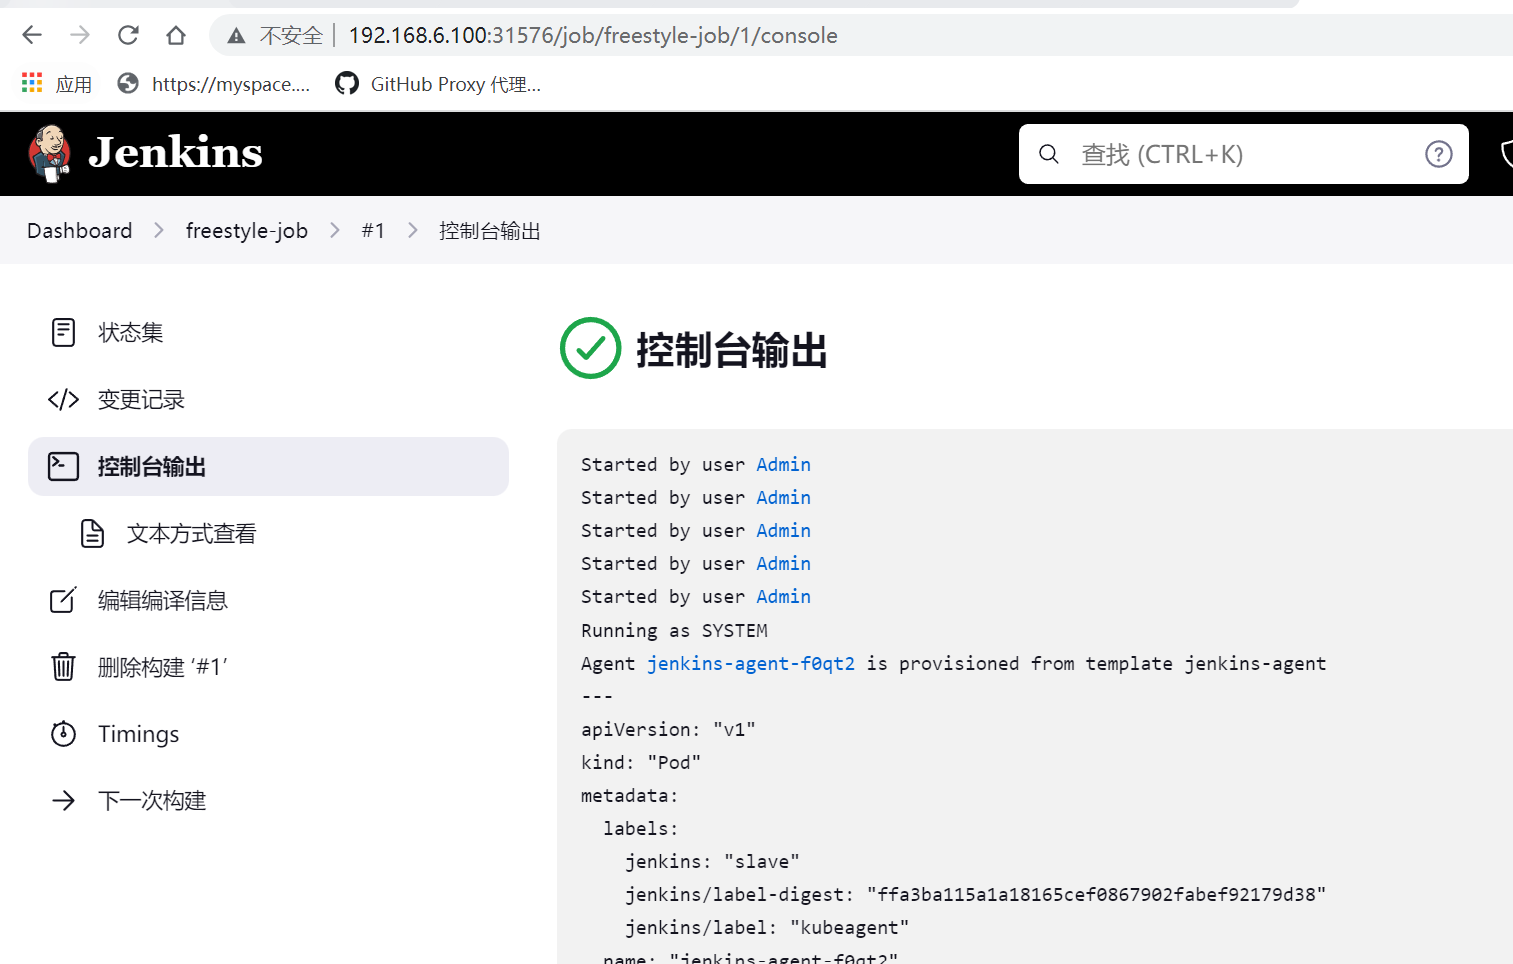The image size is (1513, 964).
Task: Open the GitHub Proxy bookmark
Action: coord(438,84)
